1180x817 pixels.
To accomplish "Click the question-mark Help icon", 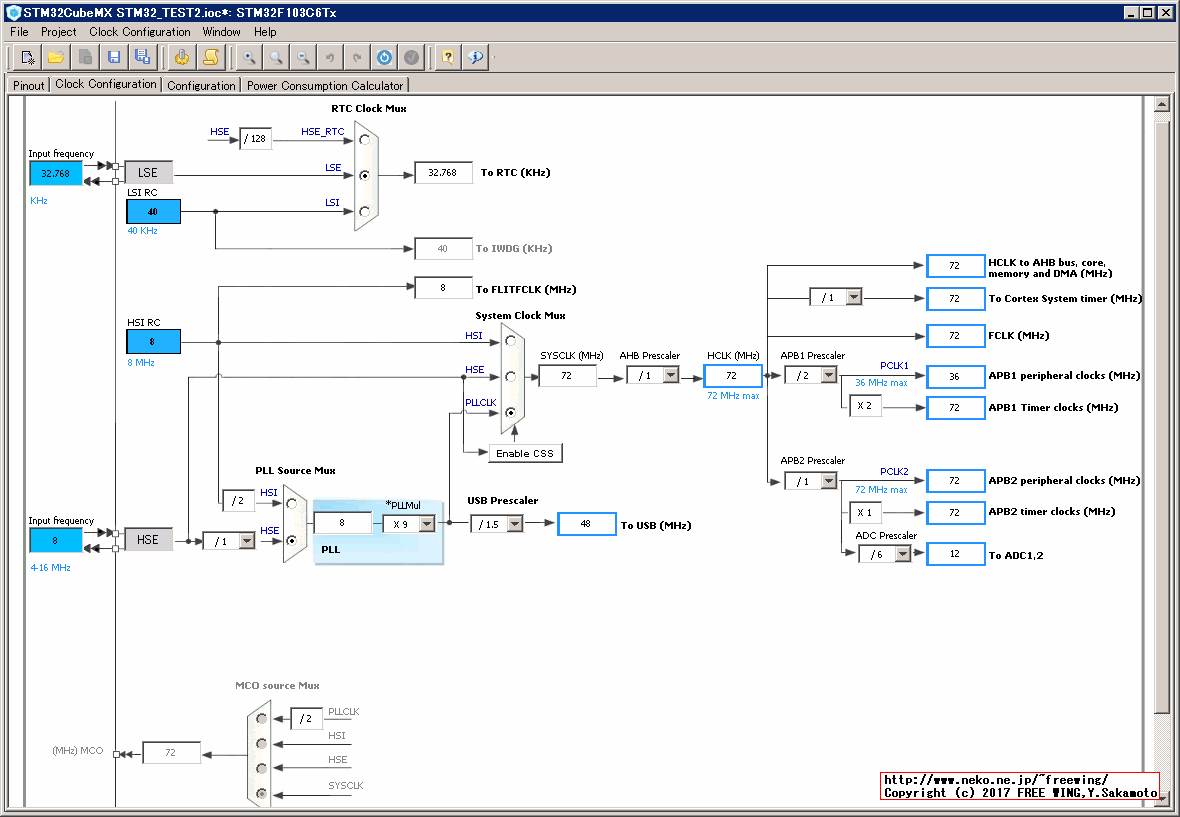I will [x=448, y=57].
